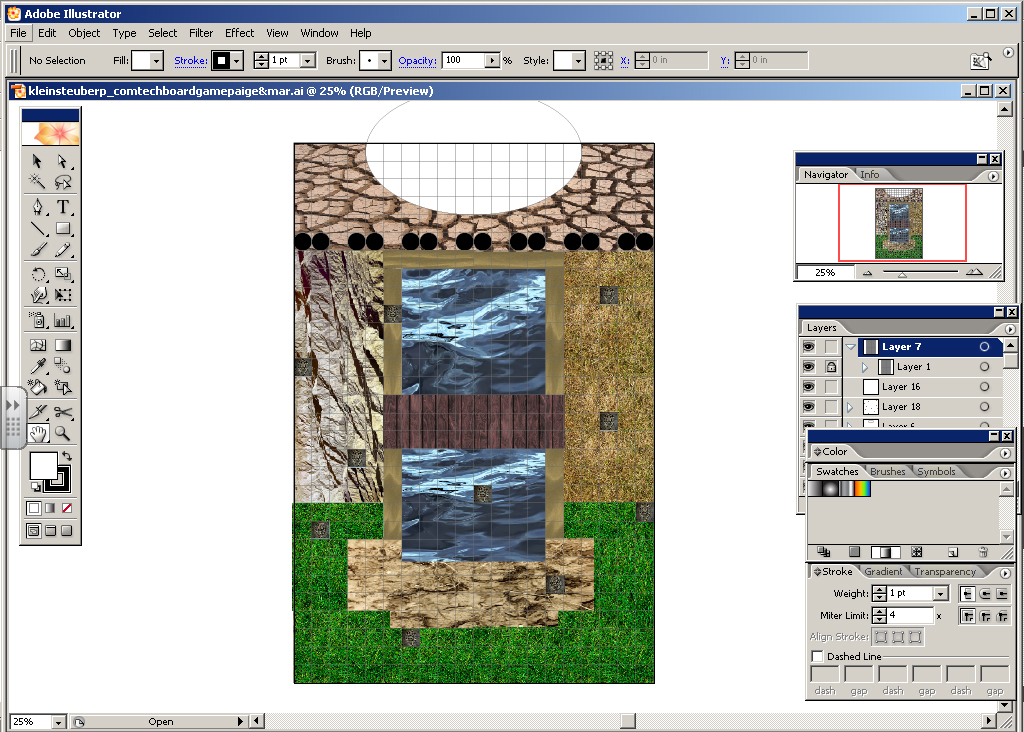Hide Layer 7 using its eye icon
The width and height of the screenshot is (1024, 732).
[x=808, y=347]
